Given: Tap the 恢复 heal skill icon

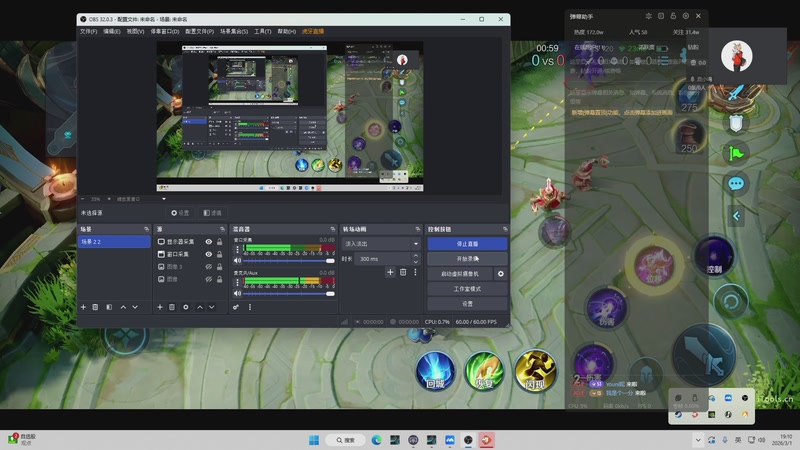Looking at the screenshot, I should pos(484,371).
